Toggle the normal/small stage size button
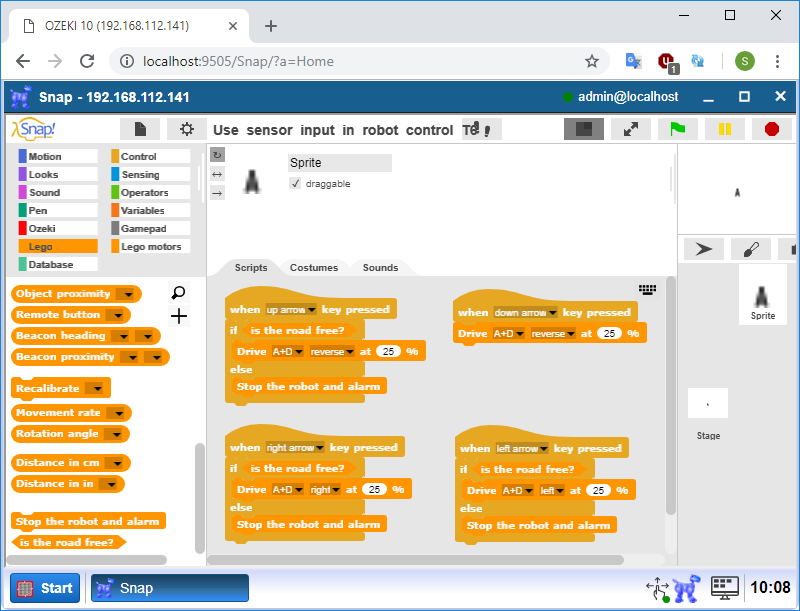The image size is (800, 611). click(x=584, y=129)
